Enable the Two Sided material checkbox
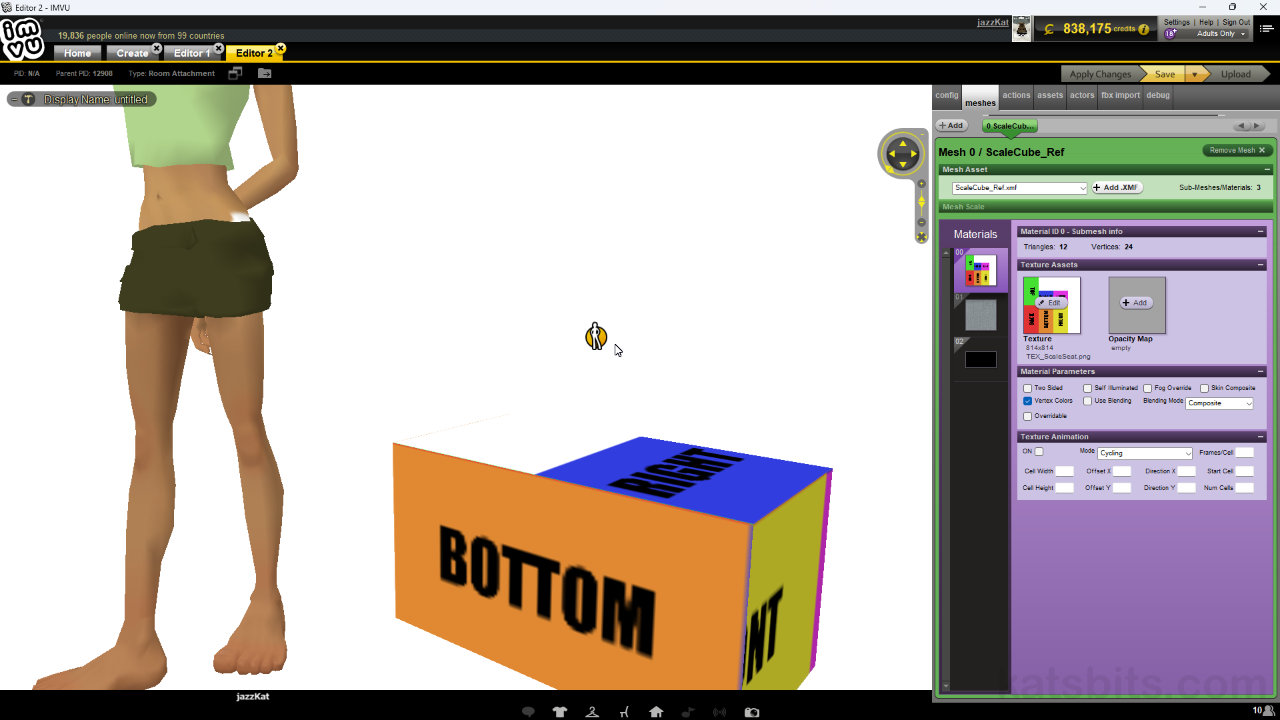The height and width of the screenshot is (720, 1280). point(1028,388)
